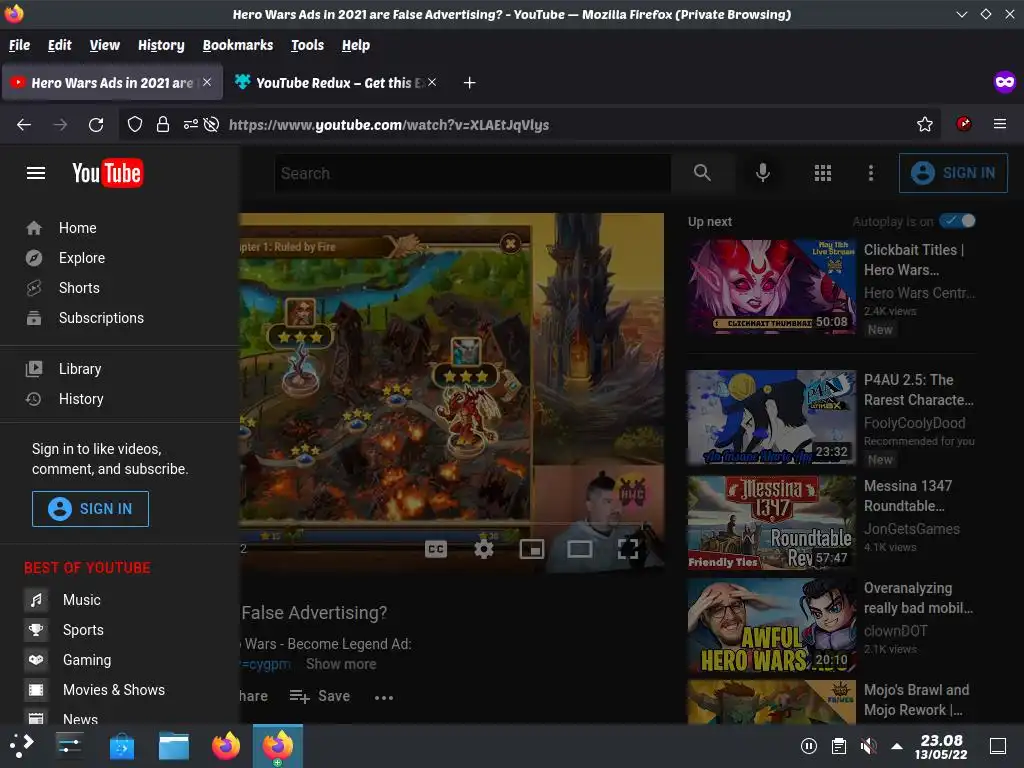Open a new browser tab

click(470, 83)
